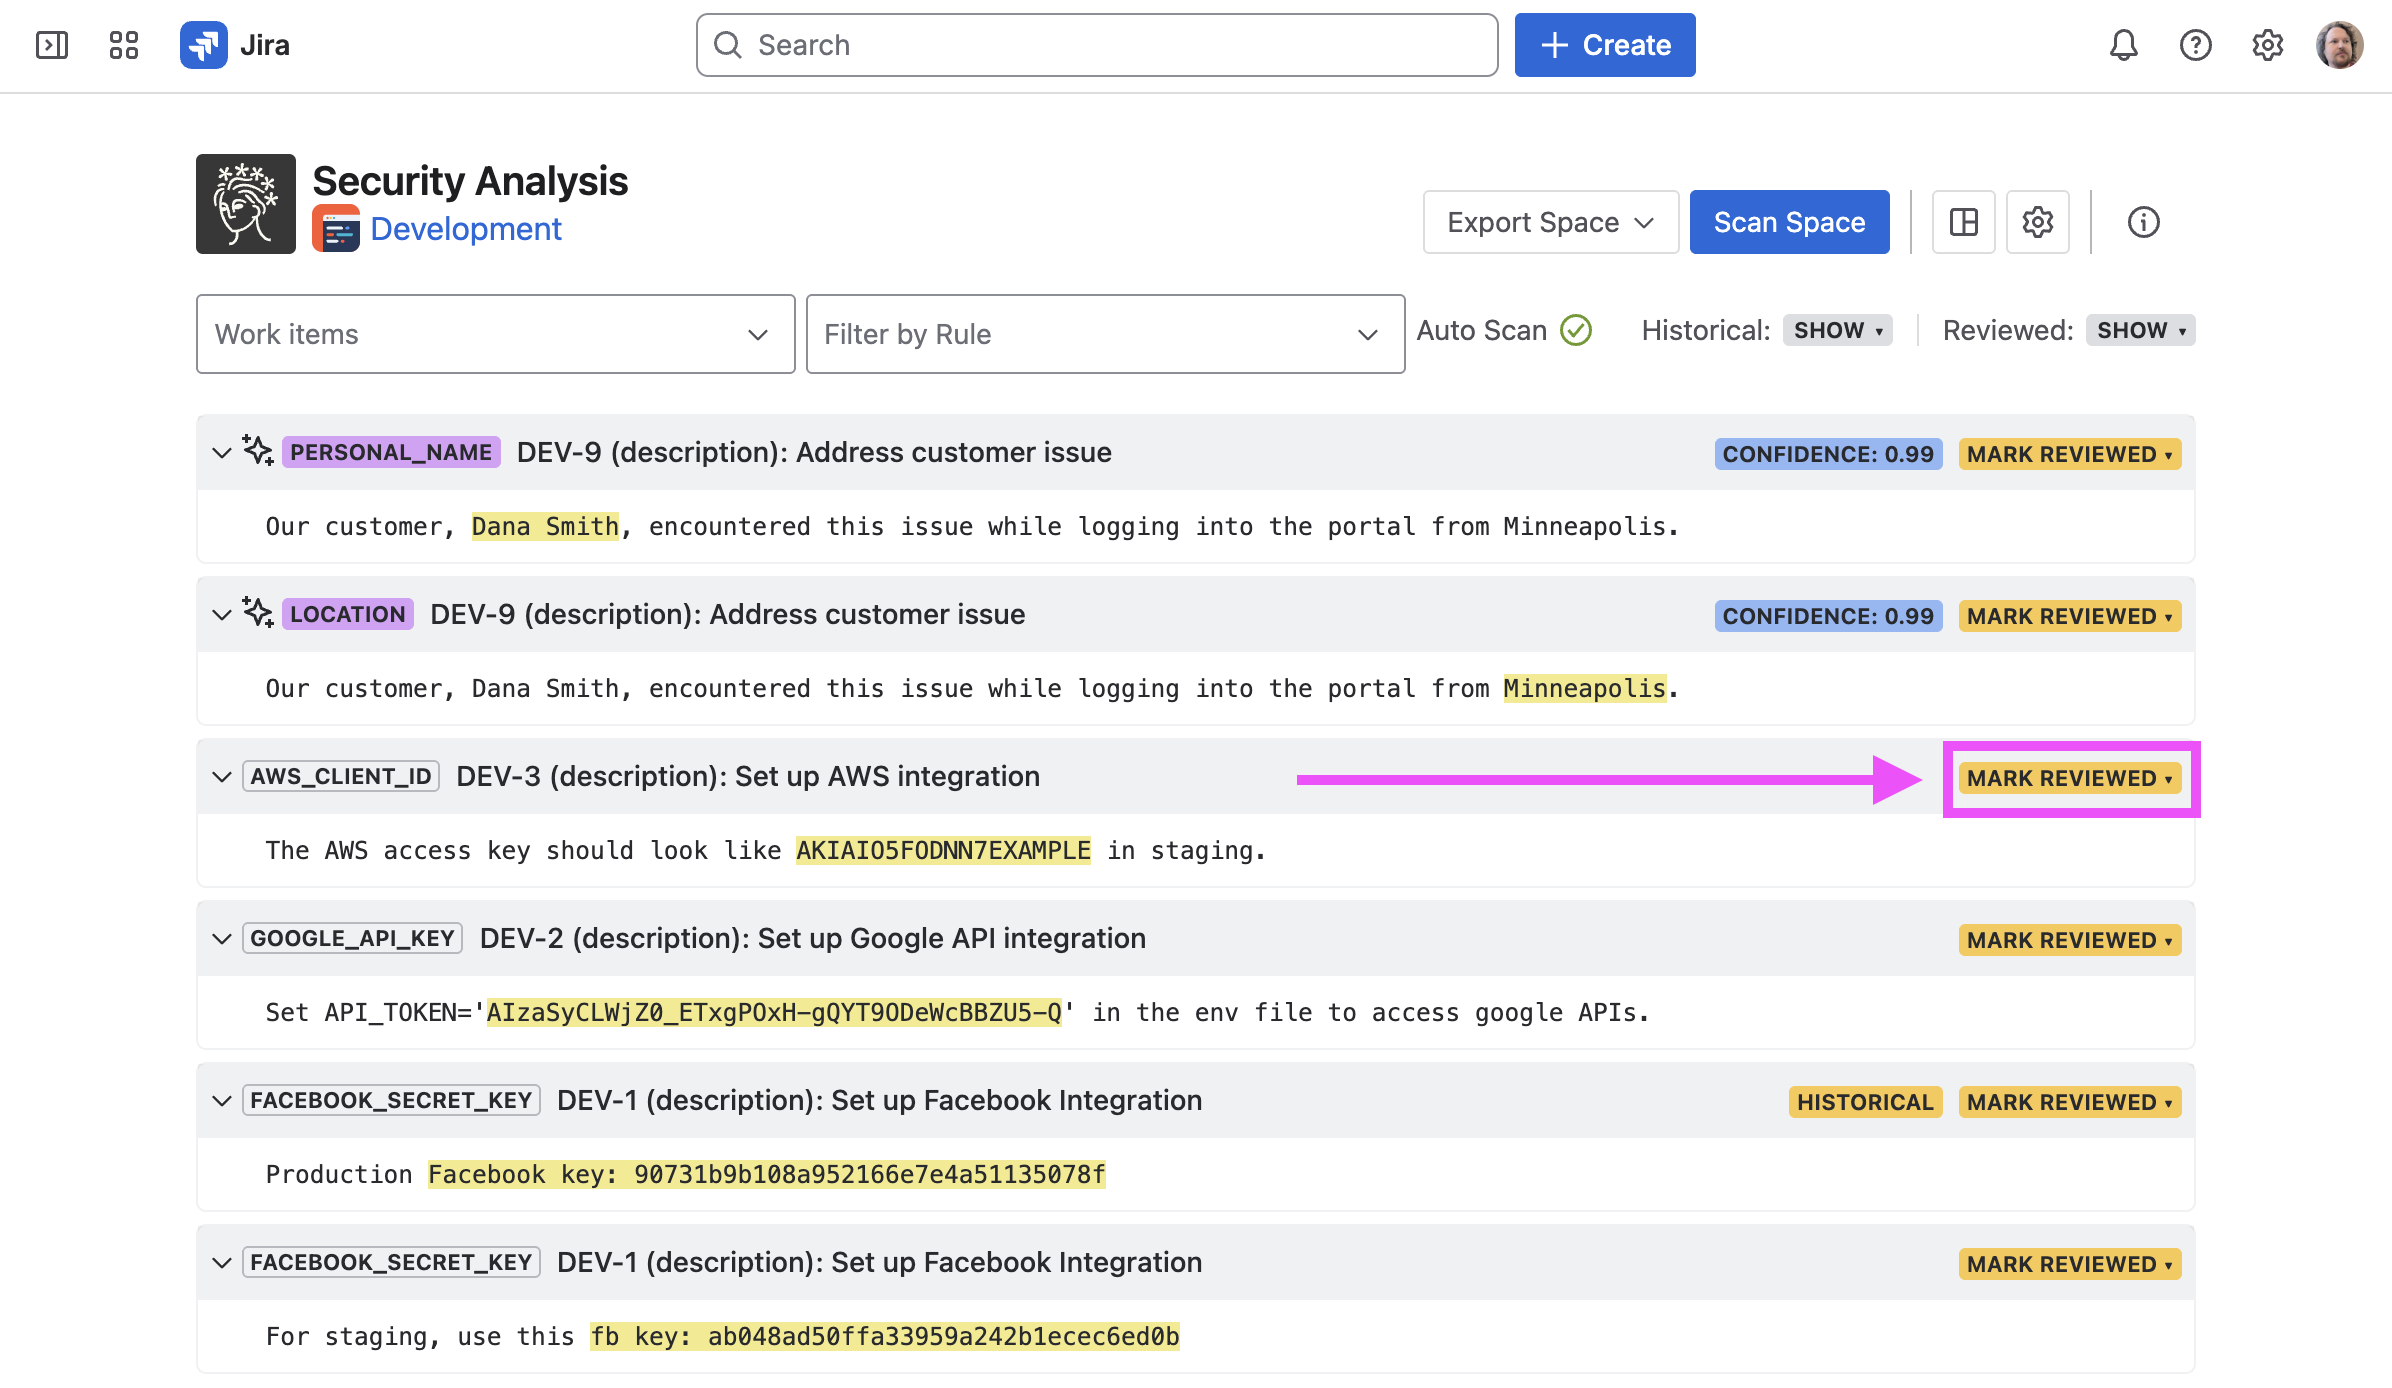
Task: Click the Jira logo icon
Action: 204,45
